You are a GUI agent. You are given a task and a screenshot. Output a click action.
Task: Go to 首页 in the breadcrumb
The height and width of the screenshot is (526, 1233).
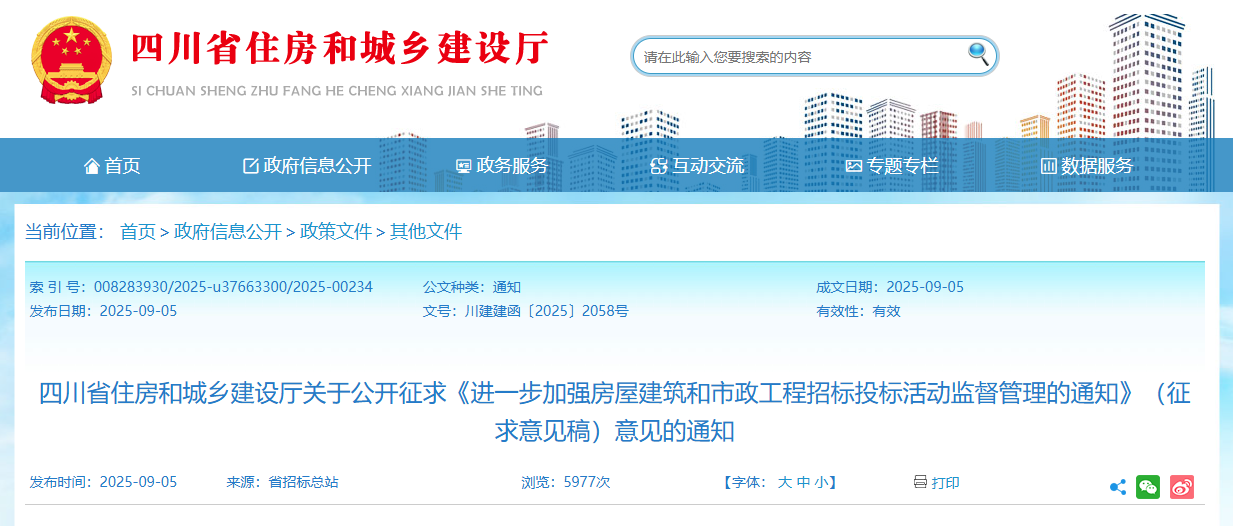(138, 232)
